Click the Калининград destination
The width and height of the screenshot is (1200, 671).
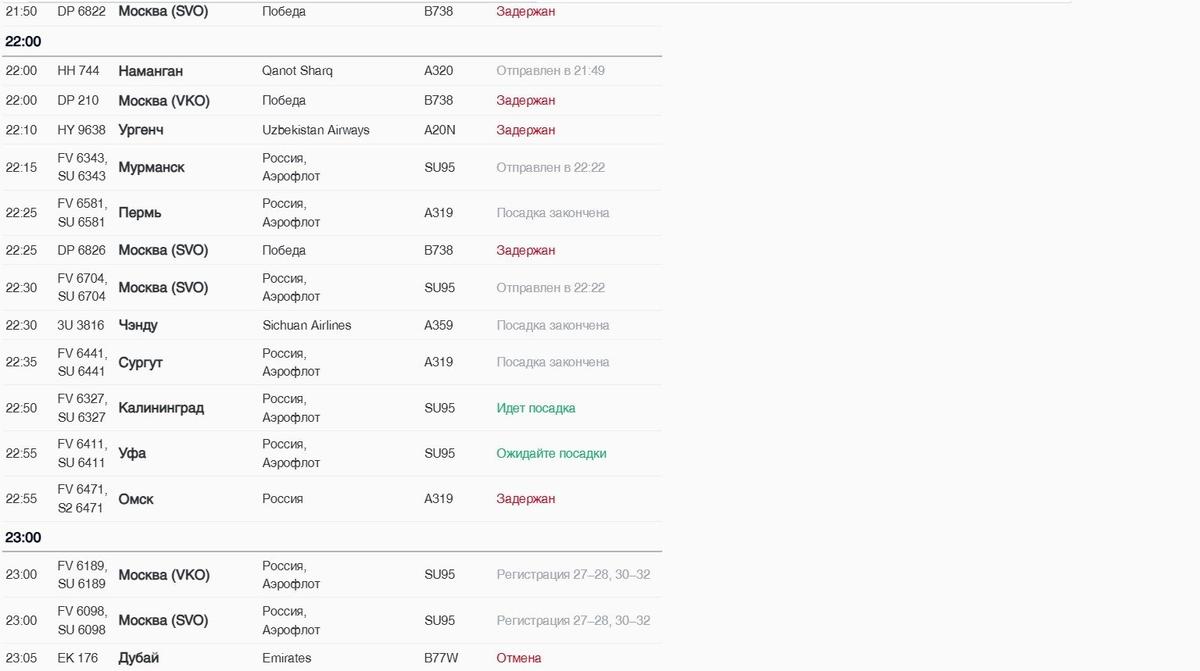[x=161, y=408]
